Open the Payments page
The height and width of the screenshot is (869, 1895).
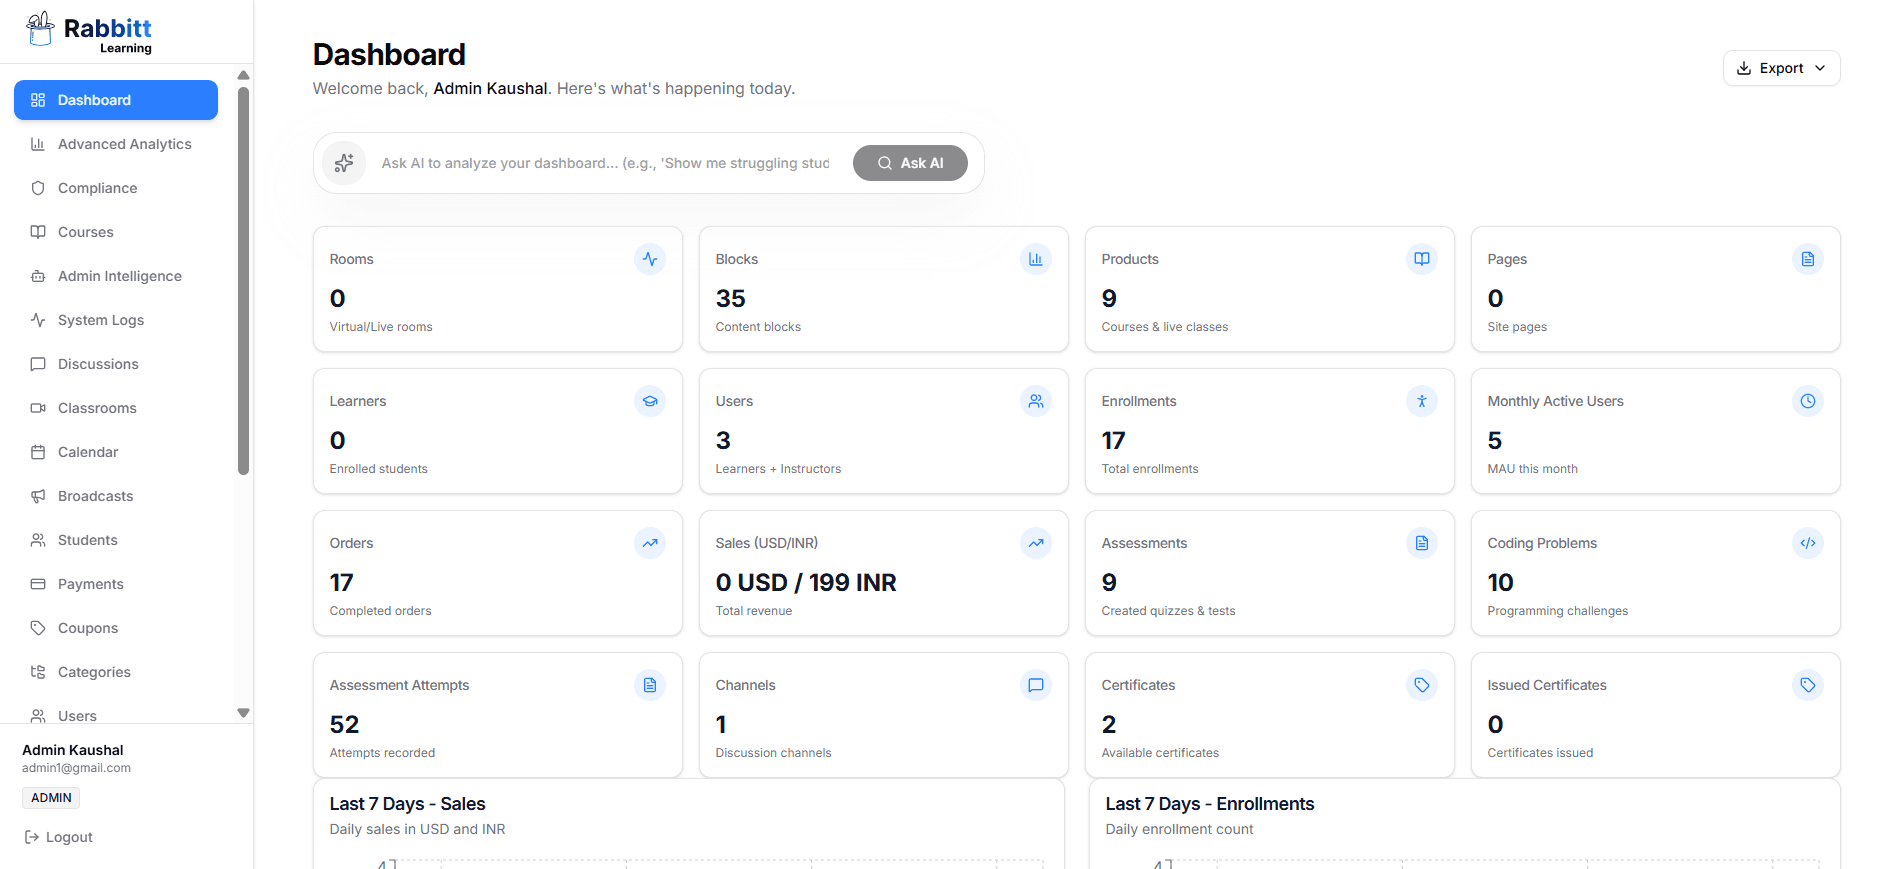[116, 584]
